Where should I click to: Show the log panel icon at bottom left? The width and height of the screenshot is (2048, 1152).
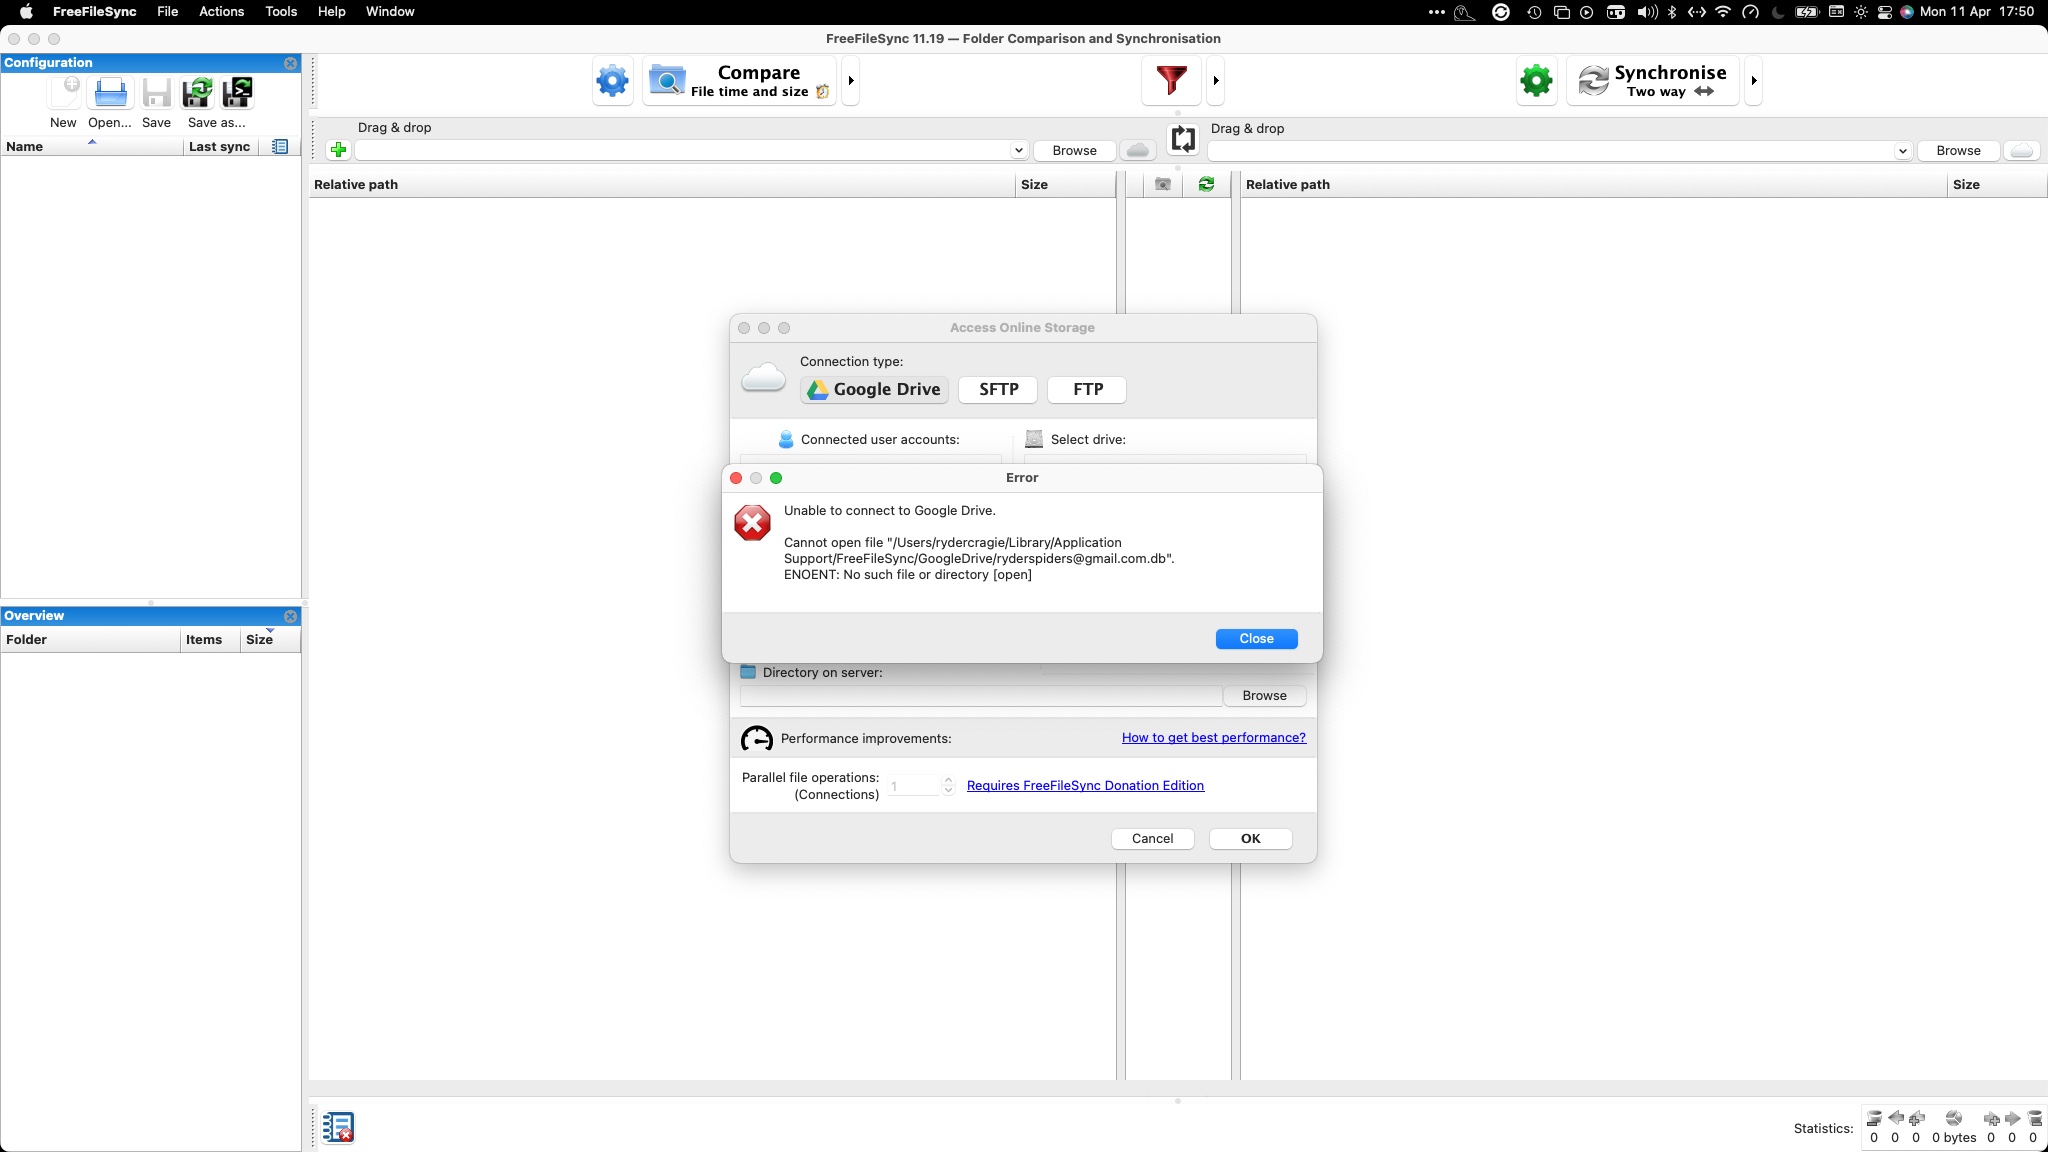pyautogui.click(x=338, y=1127)
